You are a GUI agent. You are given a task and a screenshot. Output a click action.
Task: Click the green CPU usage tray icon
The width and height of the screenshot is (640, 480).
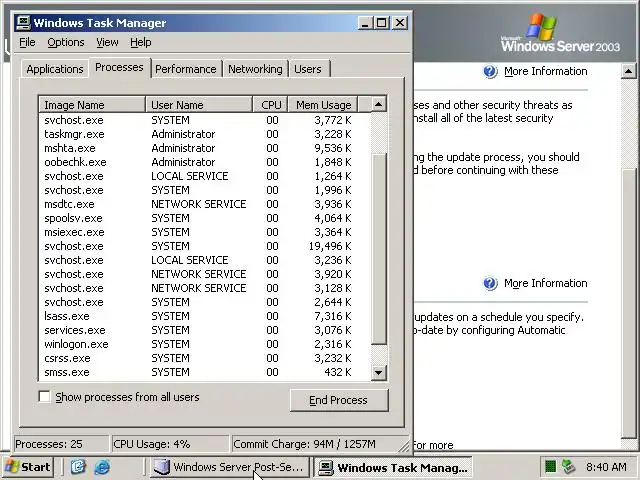pyautogui.click(x=550, y=466)
